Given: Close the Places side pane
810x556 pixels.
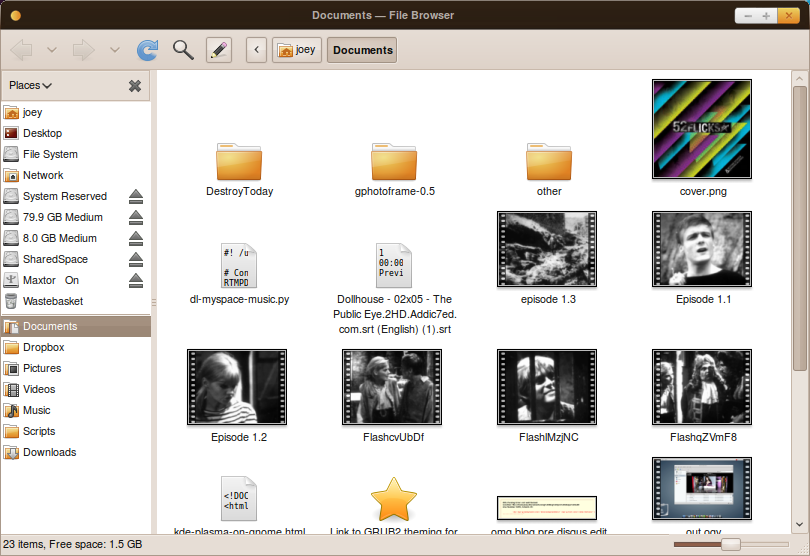Looking at the screenshot, I should tap(135, 86).
